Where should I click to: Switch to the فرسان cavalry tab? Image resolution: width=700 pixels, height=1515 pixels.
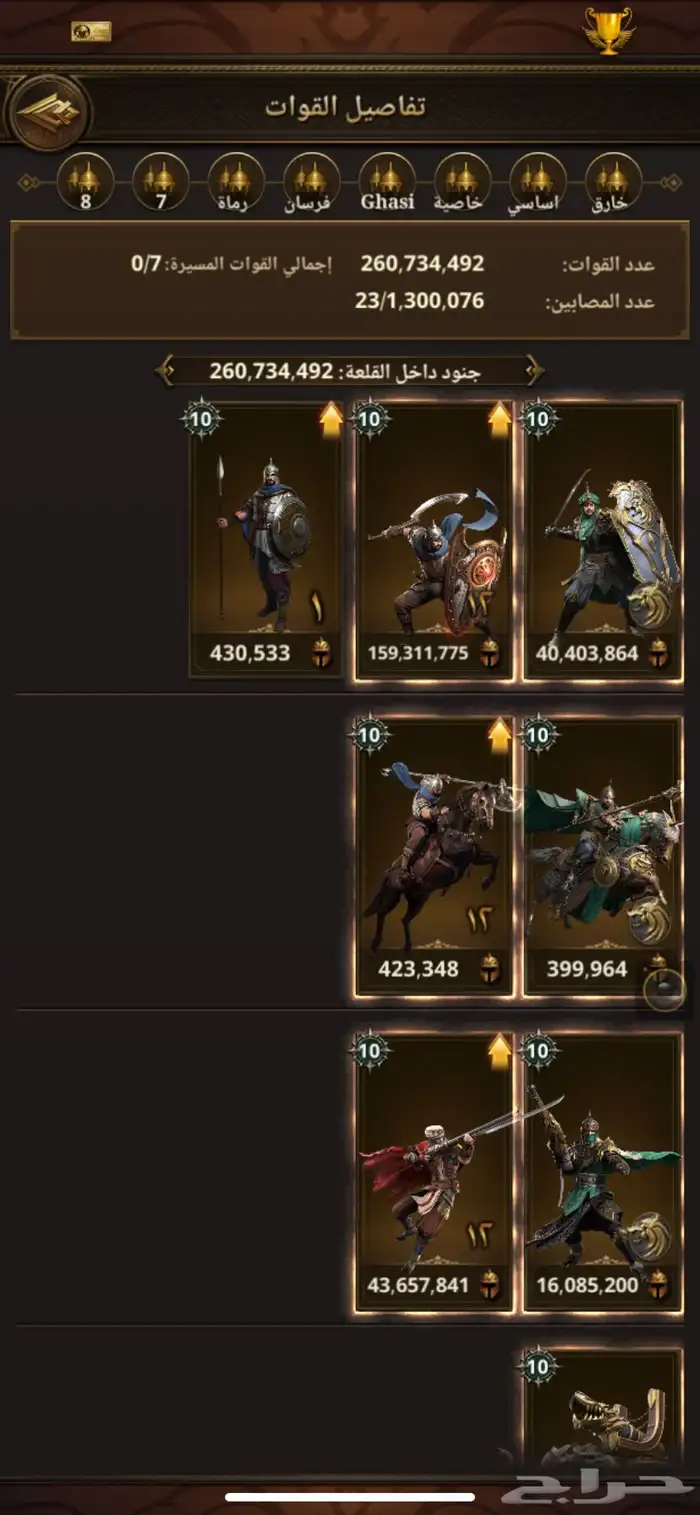[x=312, y=182]
